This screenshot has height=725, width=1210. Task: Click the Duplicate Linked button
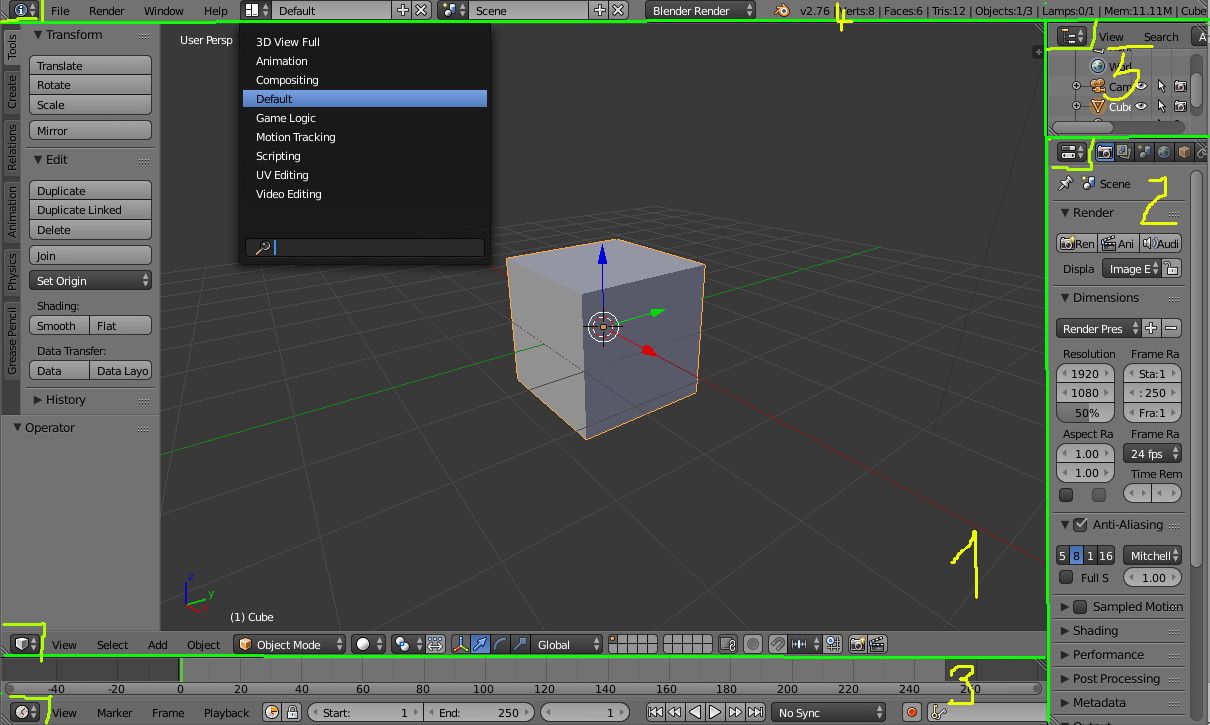(91, 210)
